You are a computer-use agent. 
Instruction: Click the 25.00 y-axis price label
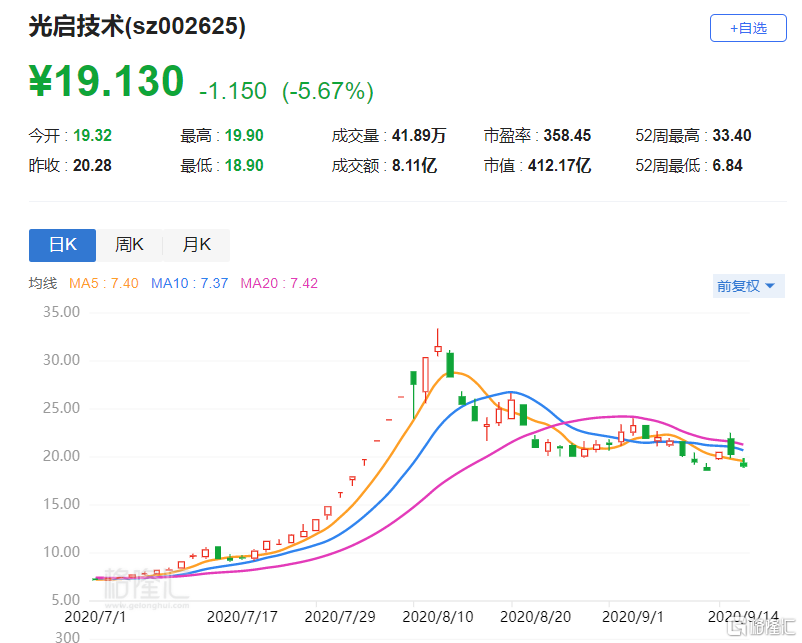pos(61,408)
